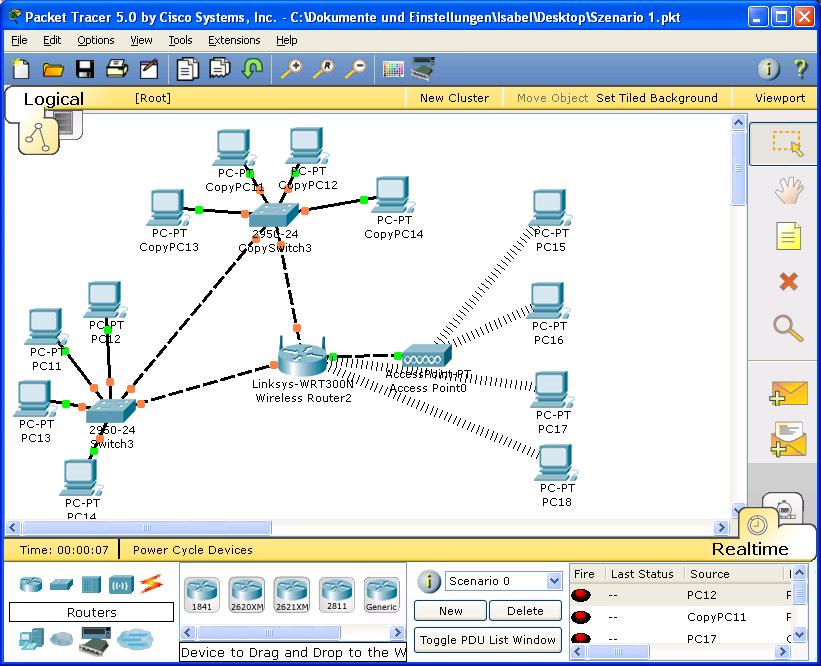Activate the Select tool in the right panel
Screen dimensions: 821x666
coord(787,143)
